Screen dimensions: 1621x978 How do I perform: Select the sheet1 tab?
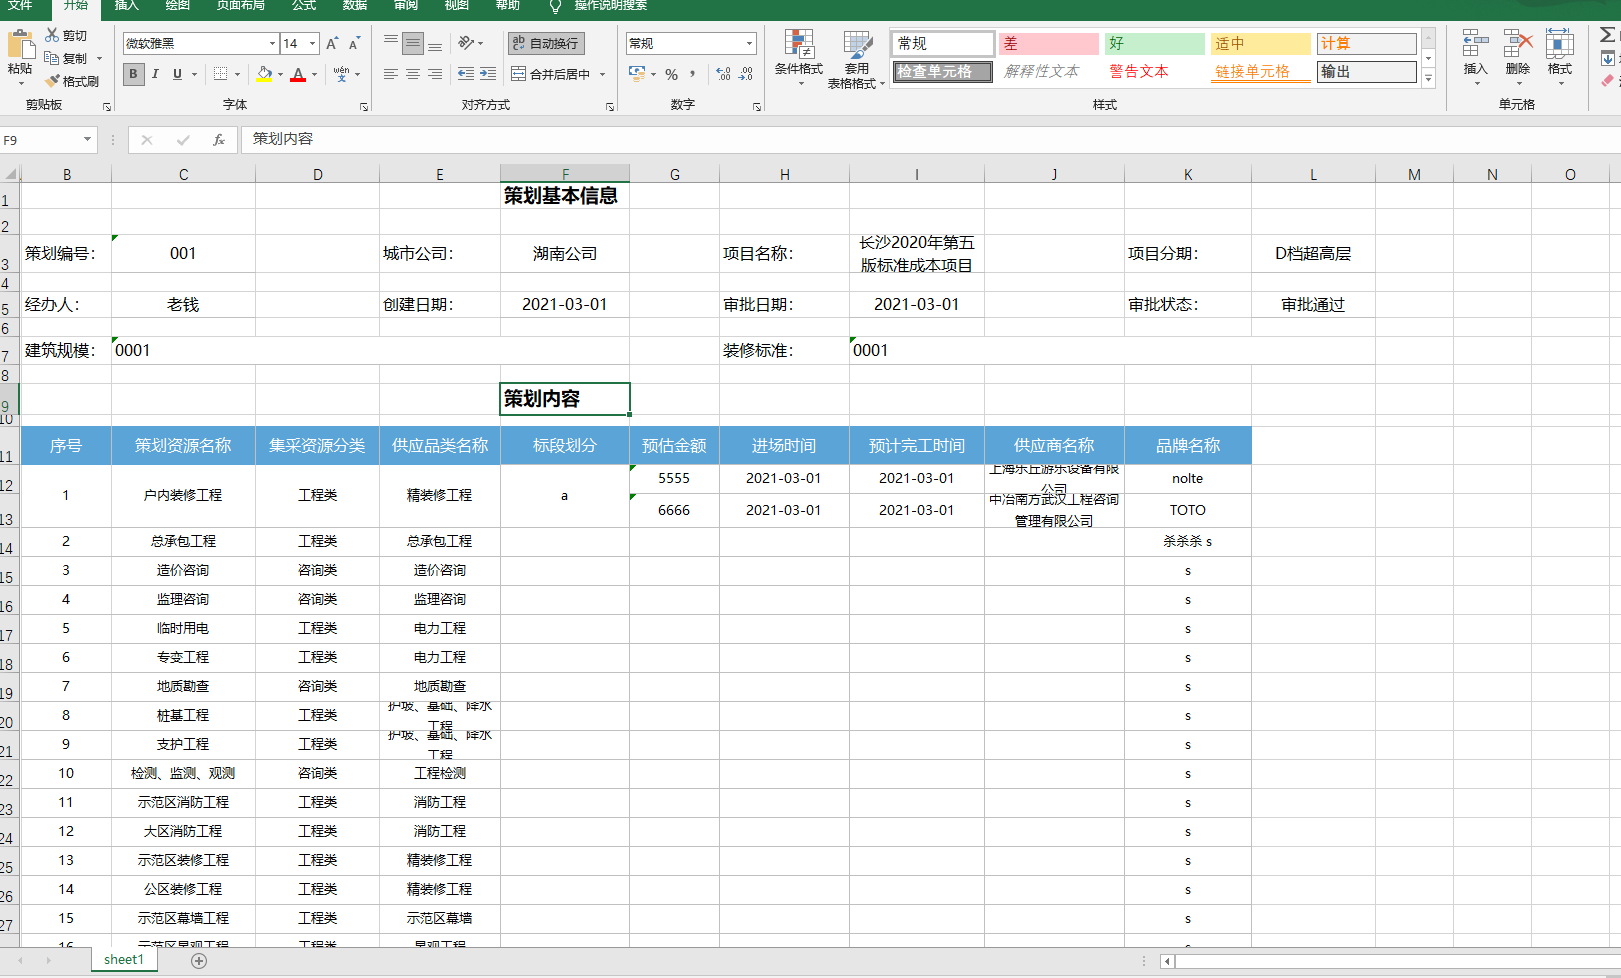[124, 960]
